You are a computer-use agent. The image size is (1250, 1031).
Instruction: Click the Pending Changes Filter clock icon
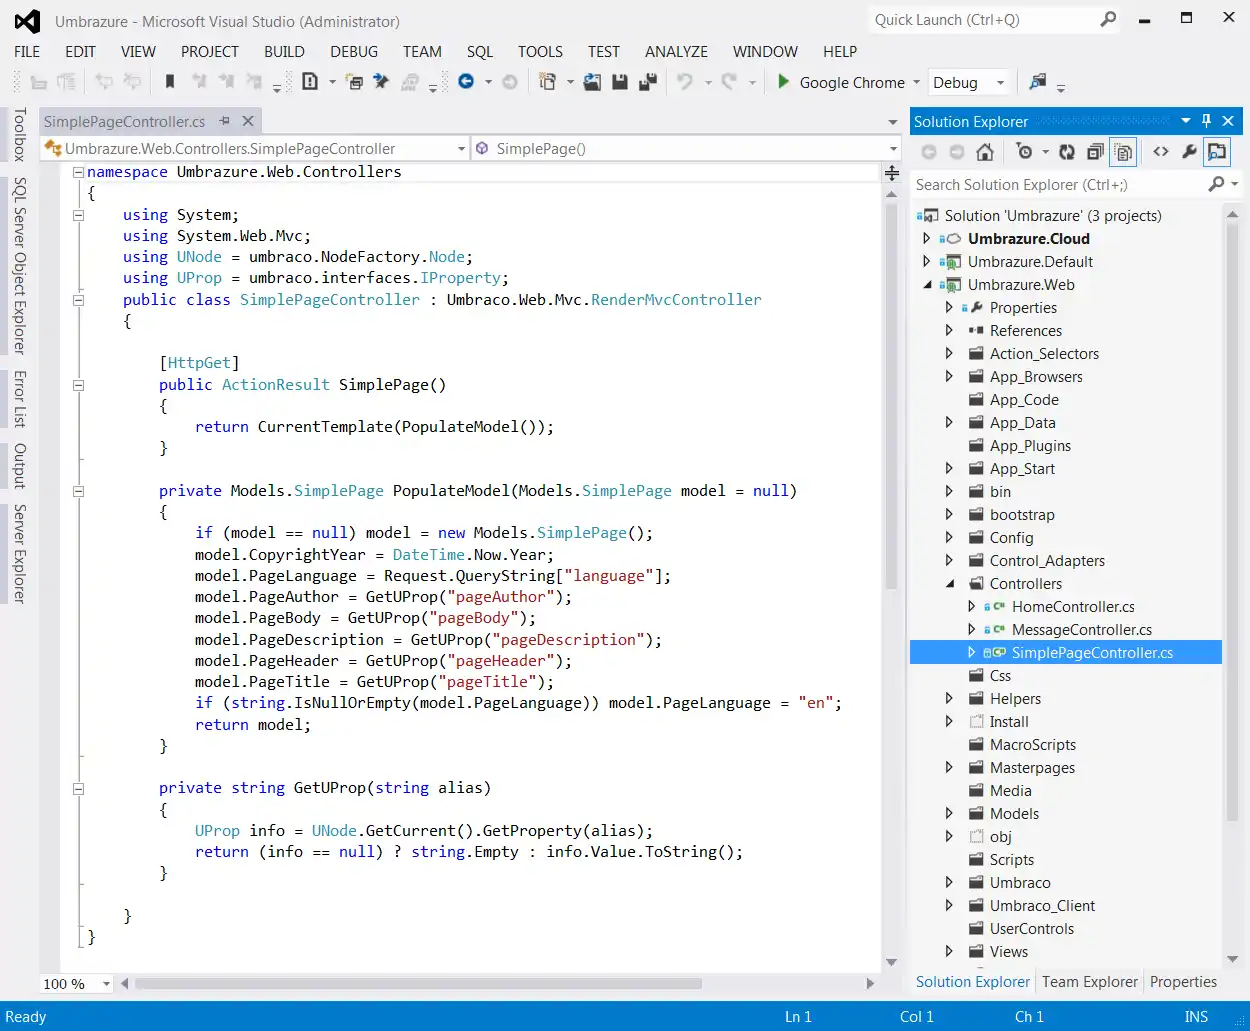coord(1024,152)
